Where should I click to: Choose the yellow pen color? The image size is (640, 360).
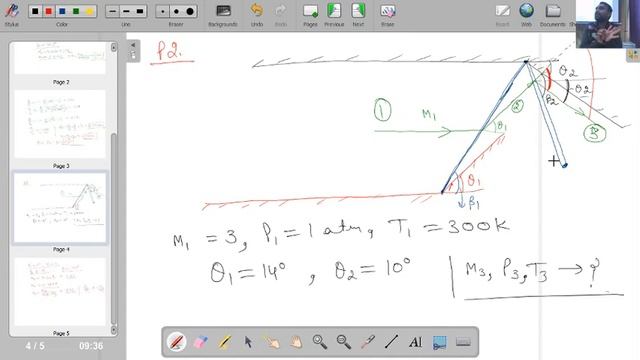(89, 11)
